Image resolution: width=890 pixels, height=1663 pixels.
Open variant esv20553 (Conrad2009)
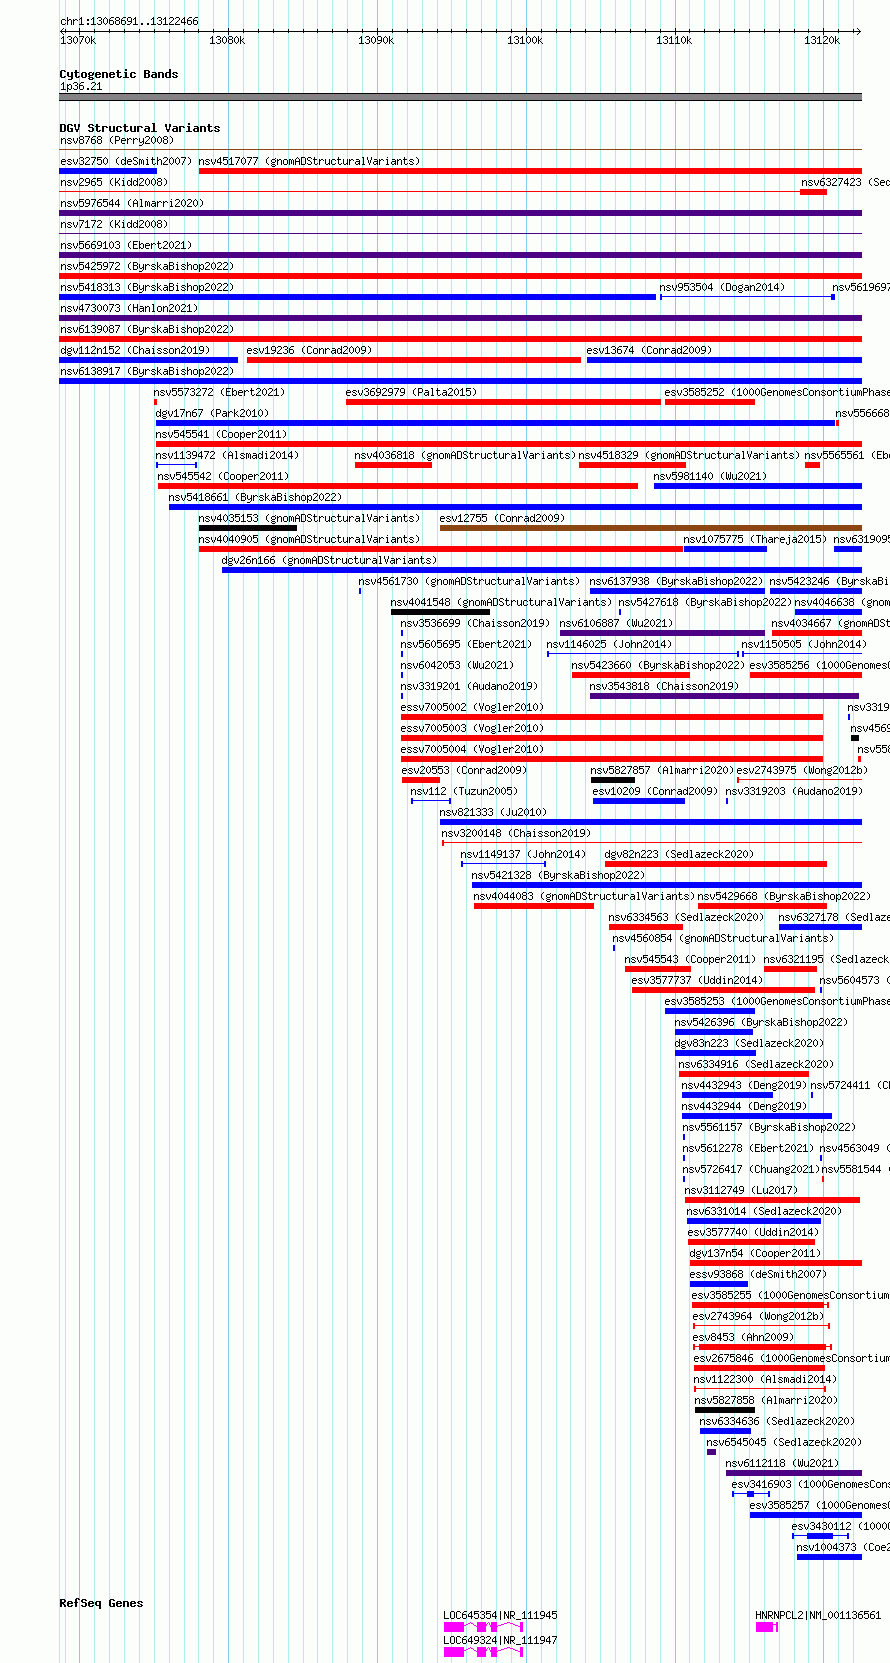(463, 770)
